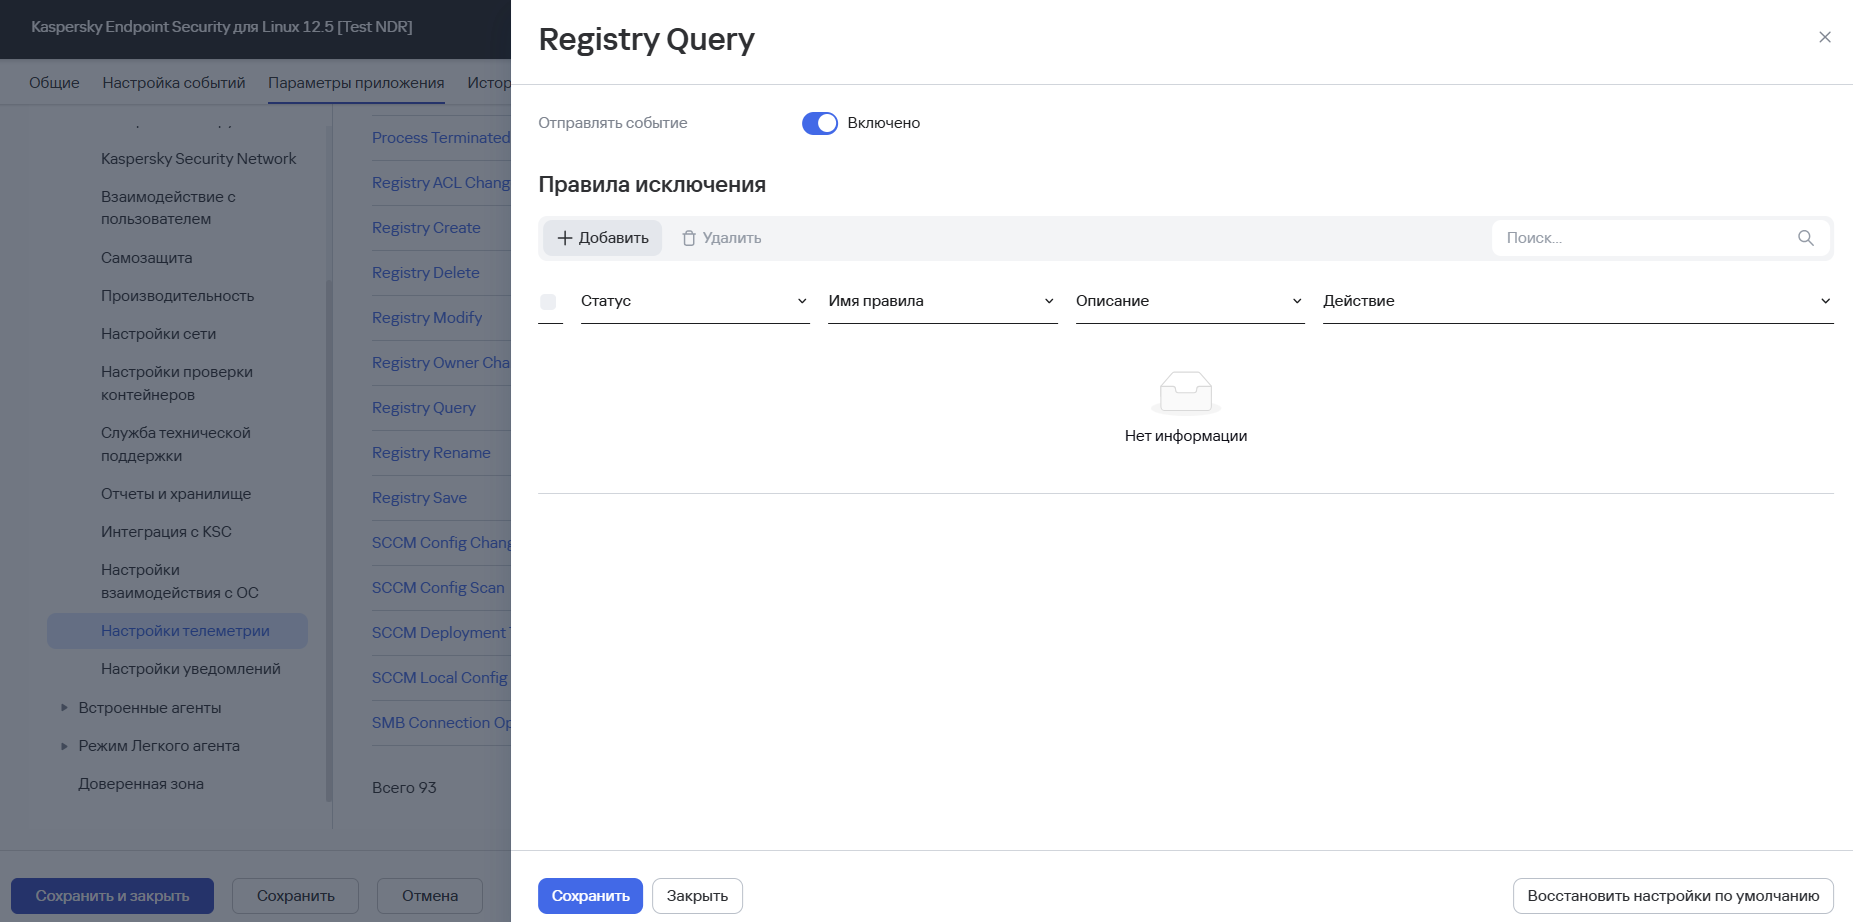Viewport: 1853px width, 922px height.
Task: Expand the Встроенные агенты tree node
Action: pyautogui.click(x=64, y=707)
